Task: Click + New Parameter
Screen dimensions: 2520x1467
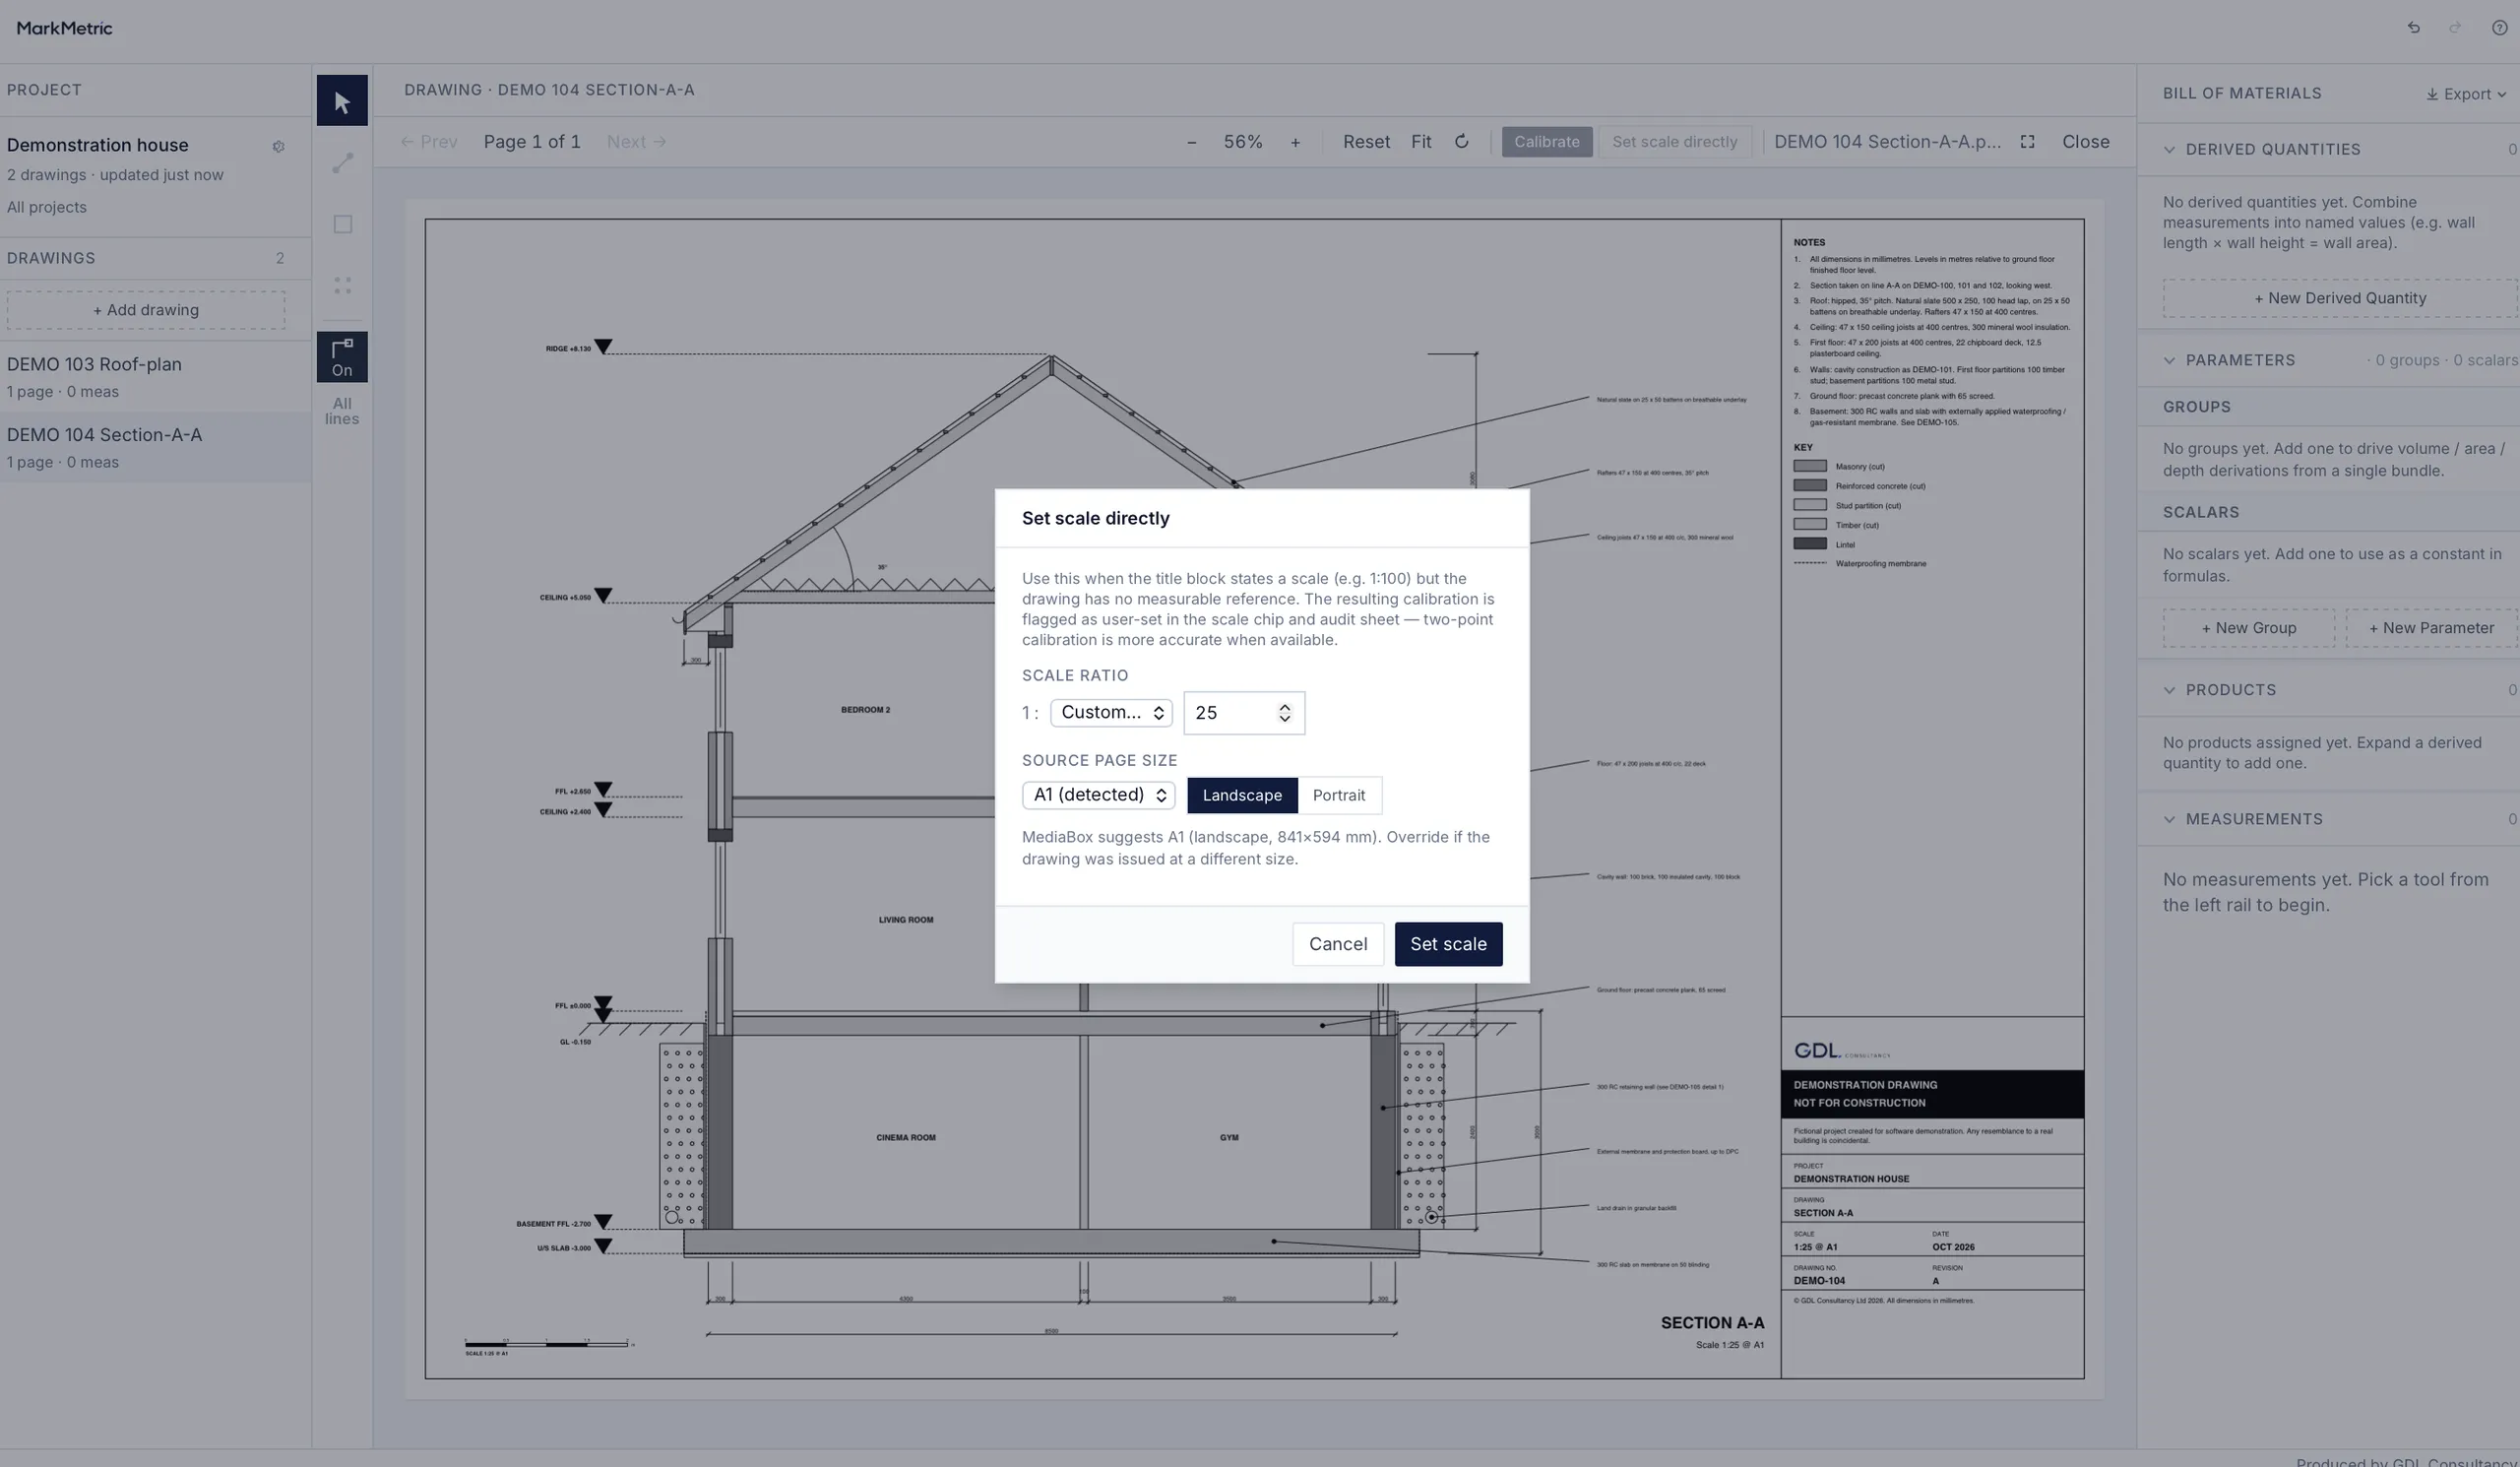Action: coord(2431,628)
